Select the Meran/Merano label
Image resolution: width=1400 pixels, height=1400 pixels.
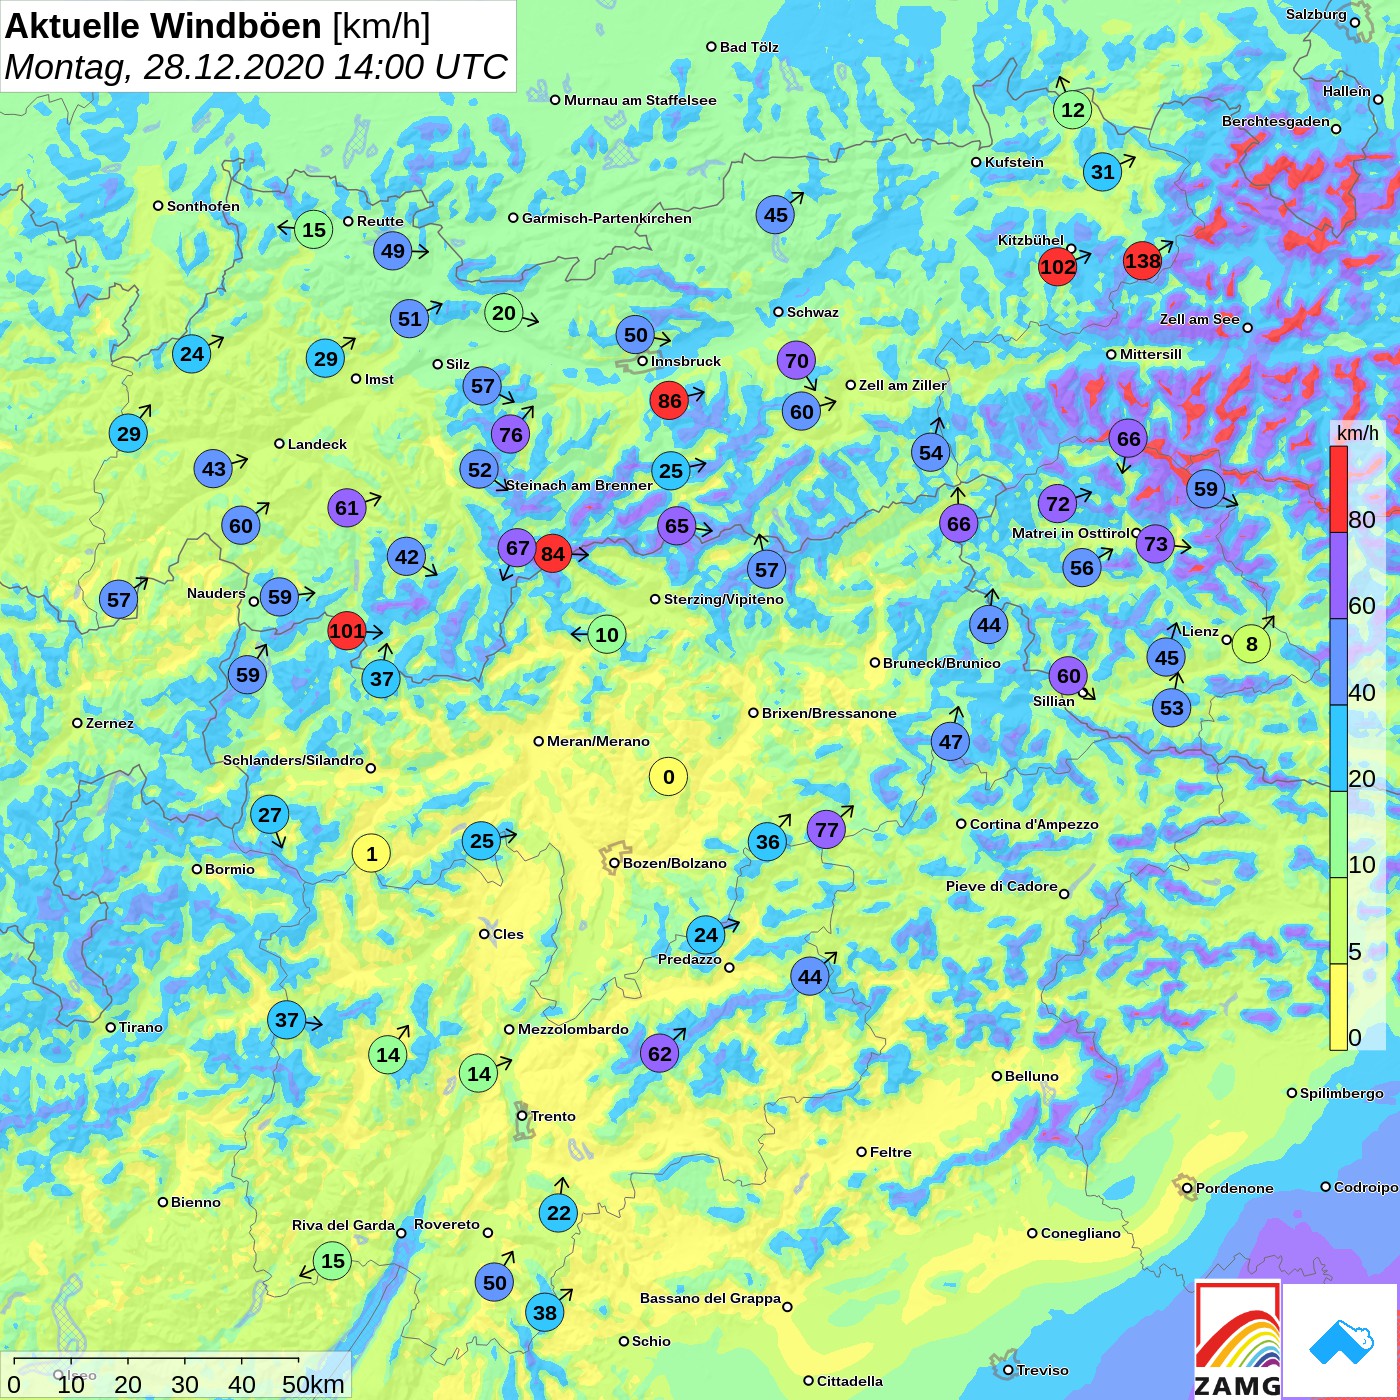tap(598, 741)
